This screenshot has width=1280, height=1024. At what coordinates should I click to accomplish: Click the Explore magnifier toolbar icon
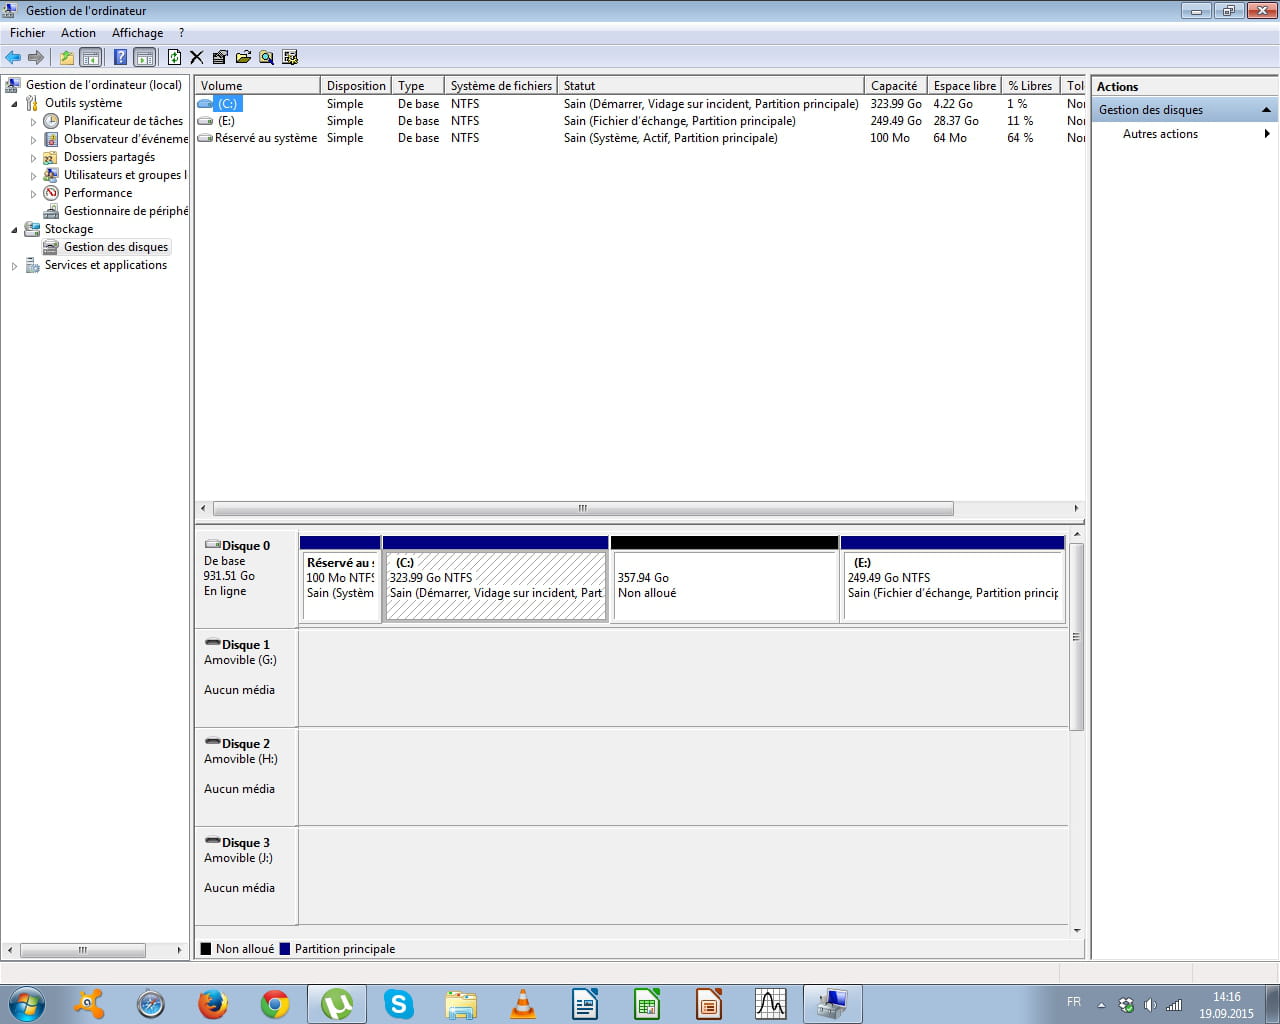tap(266, 57)
